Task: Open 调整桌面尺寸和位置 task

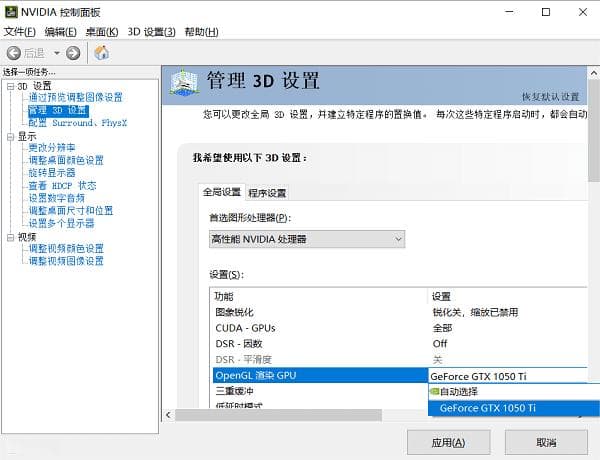Action: coord(71,210)
